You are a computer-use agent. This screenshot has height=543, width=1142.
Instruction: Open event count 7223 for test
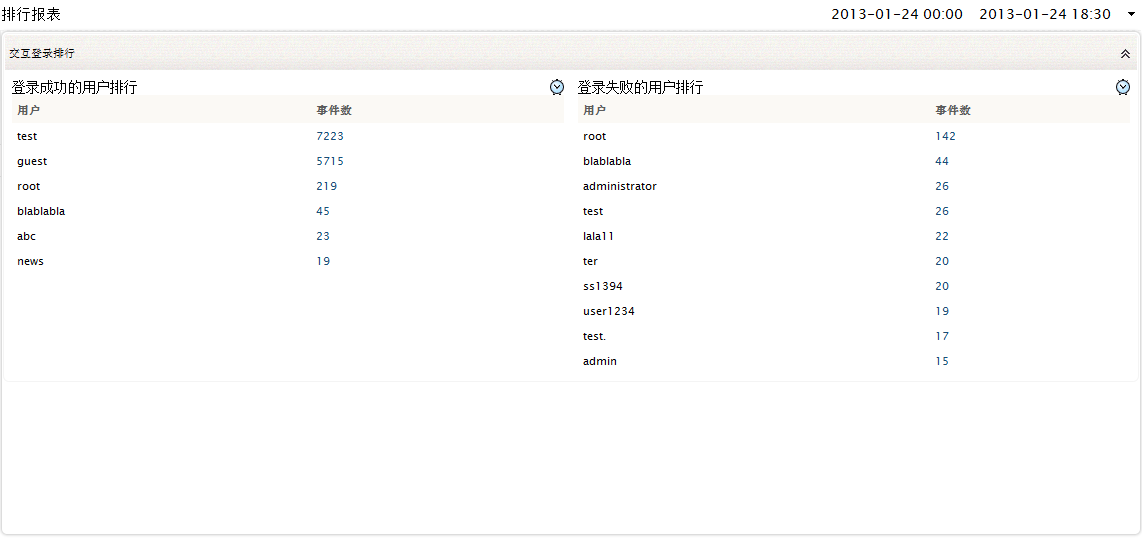click(x=330, y=136)
